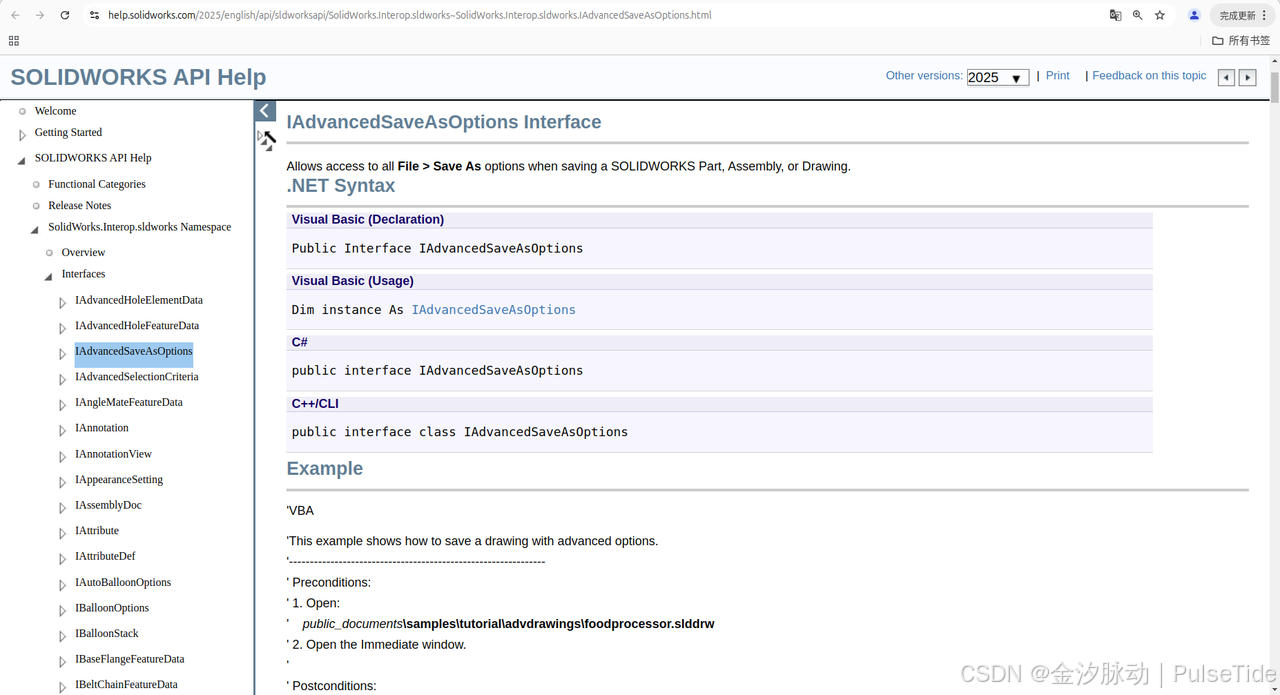Viewport: 1280px width, 695px height.
Task: Expand the IAngleMateFeatureData node arrow
Action: click(62, 405)
